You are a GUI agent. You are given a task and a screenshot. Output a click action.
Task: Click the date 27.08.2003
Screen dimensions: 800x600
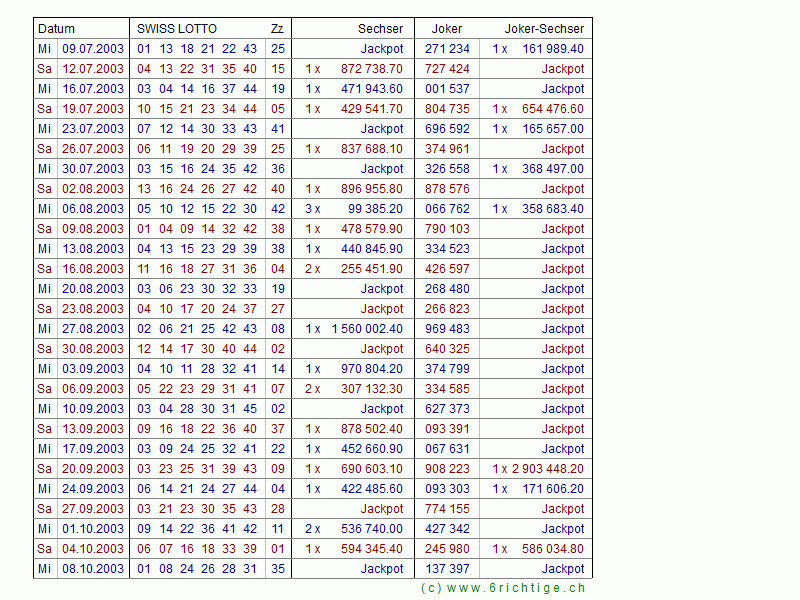[x=93, y=329]
